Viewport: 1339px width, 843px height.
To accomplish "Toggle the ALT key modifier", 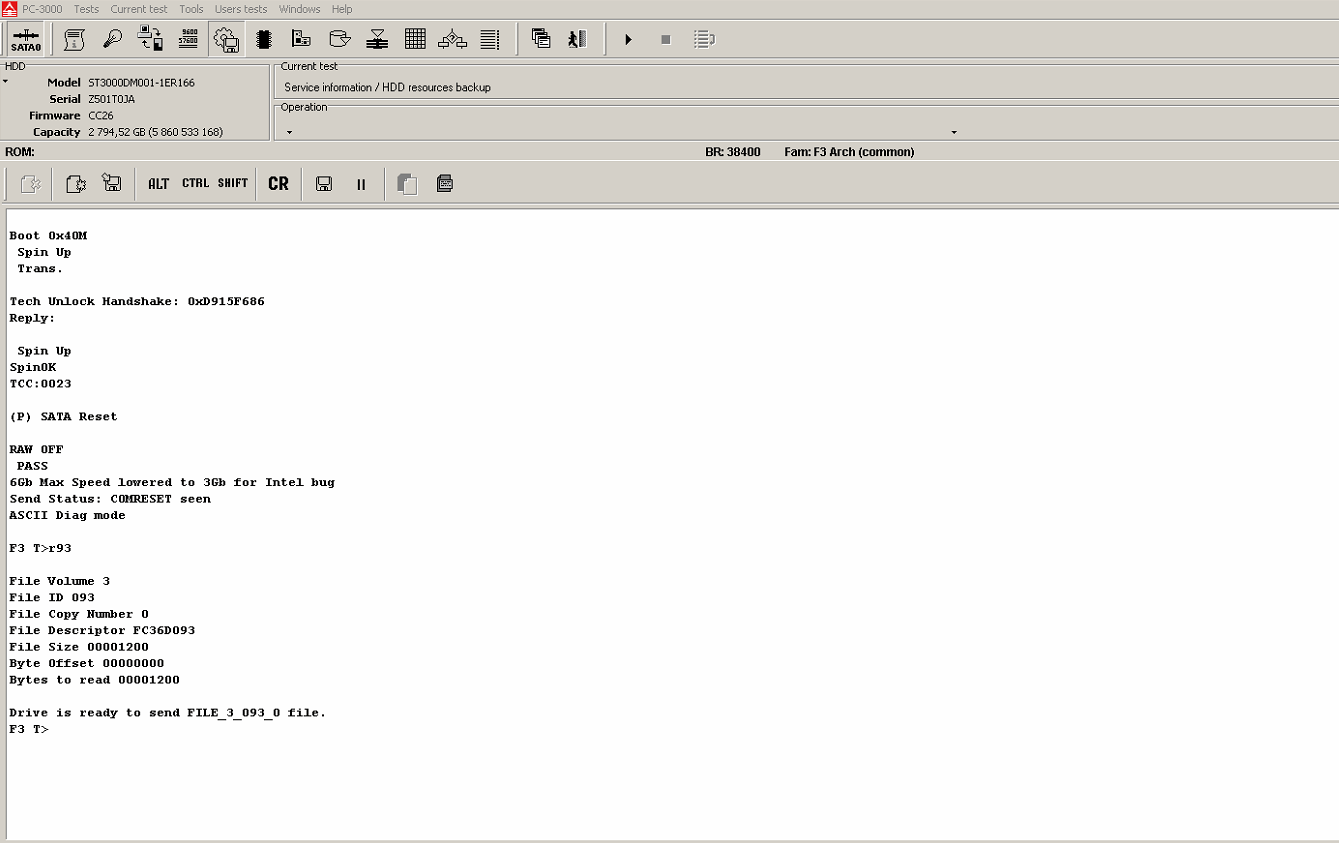I will (x=159, y=184).
